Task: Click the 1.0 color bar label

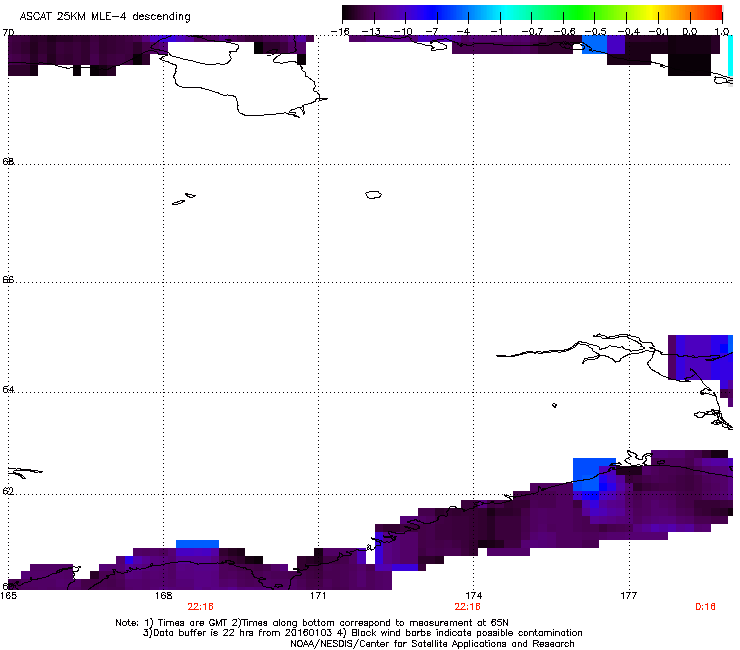Action: [722, 32]
